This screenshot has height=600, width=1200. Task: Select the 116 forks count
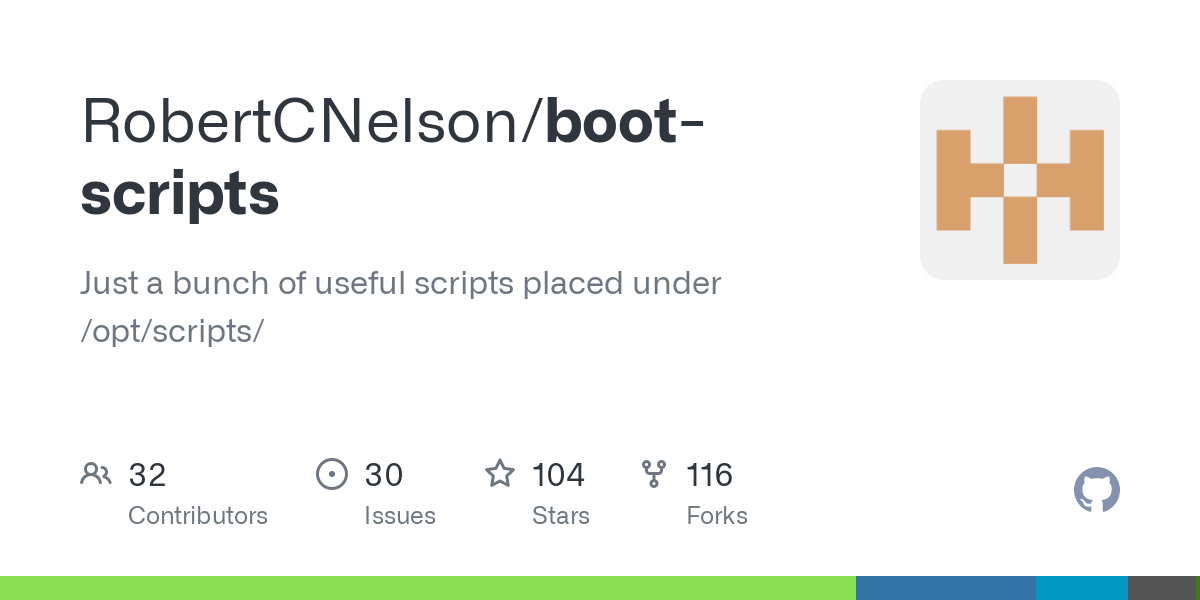coord(710,475)
